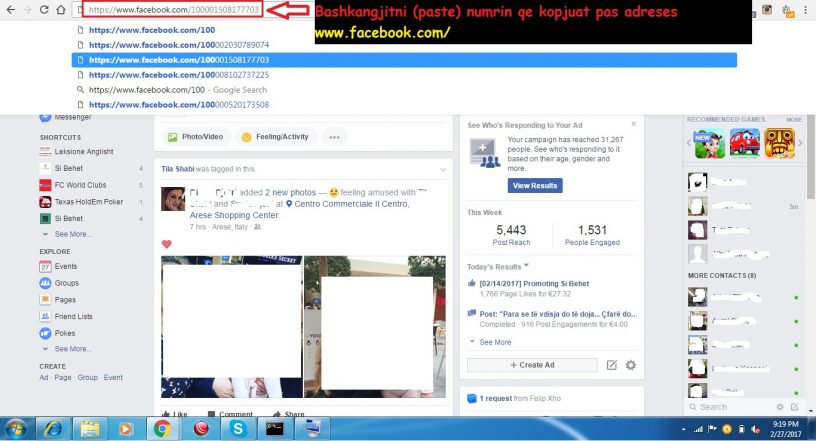Click the compose icon beside Create Ad
The width and height of the screenshot is (816, 441).
coord(611,365)
